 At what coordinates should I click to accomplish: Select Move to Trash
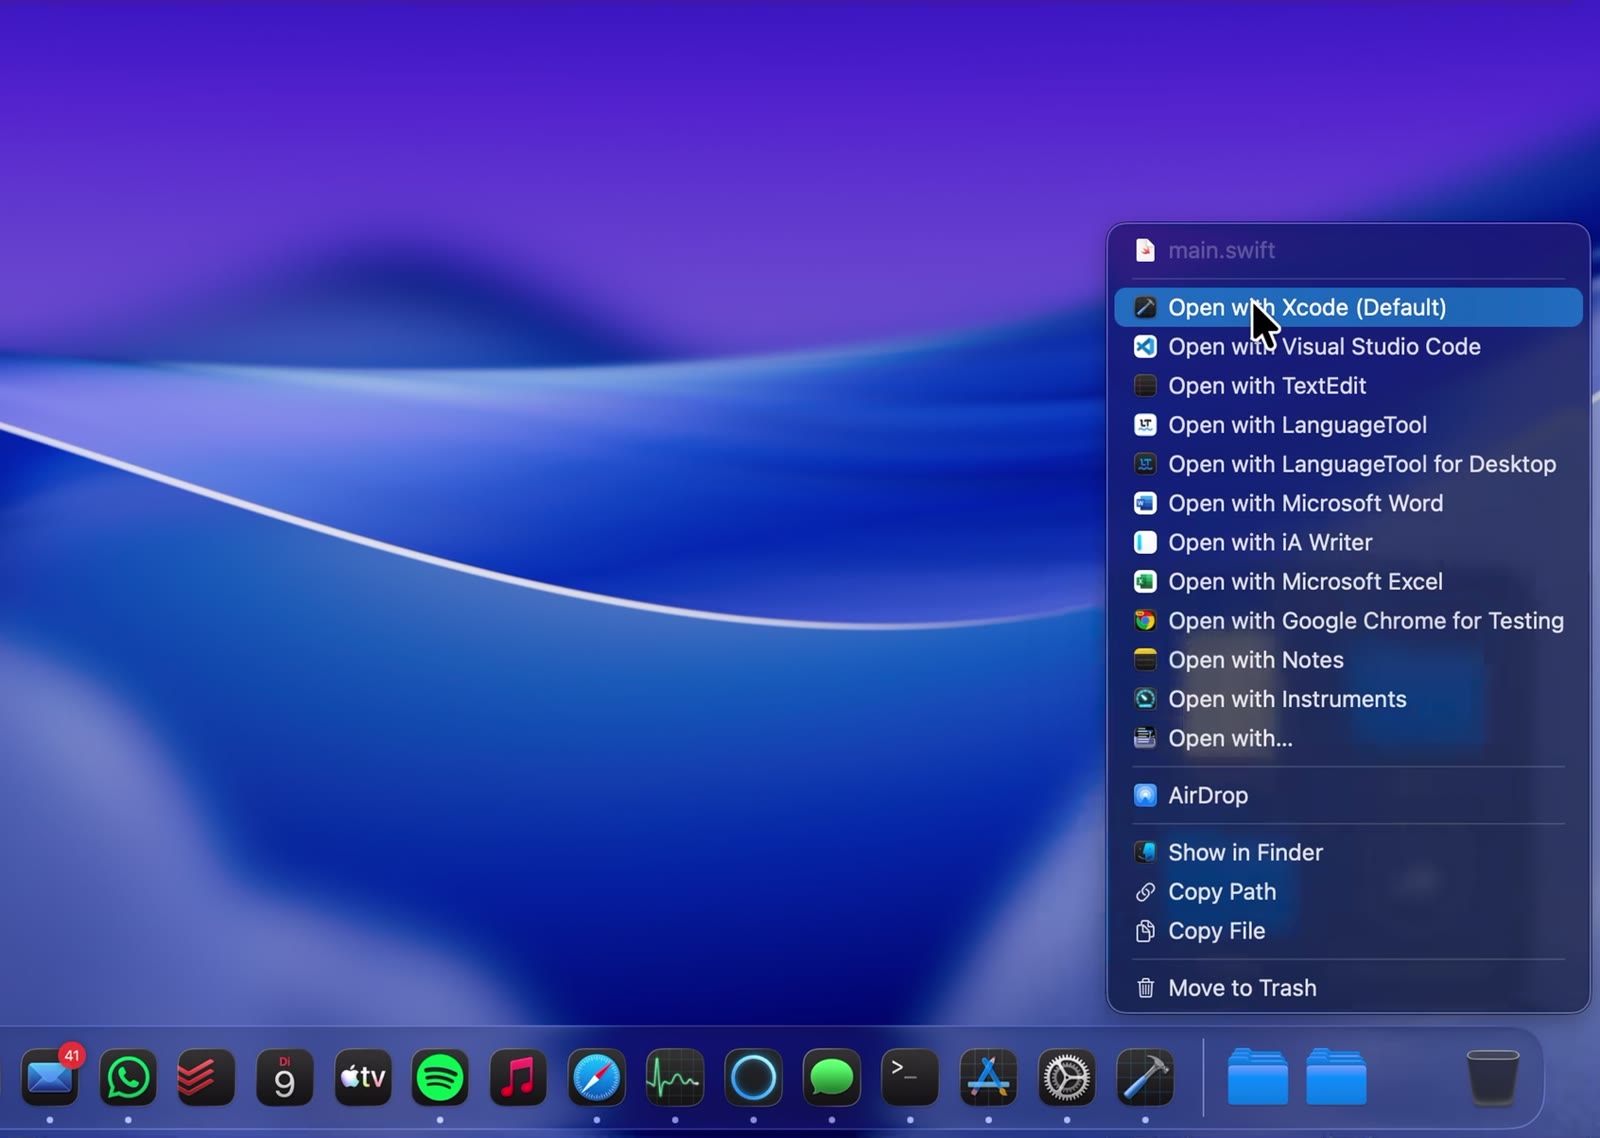coord(1348,988)
